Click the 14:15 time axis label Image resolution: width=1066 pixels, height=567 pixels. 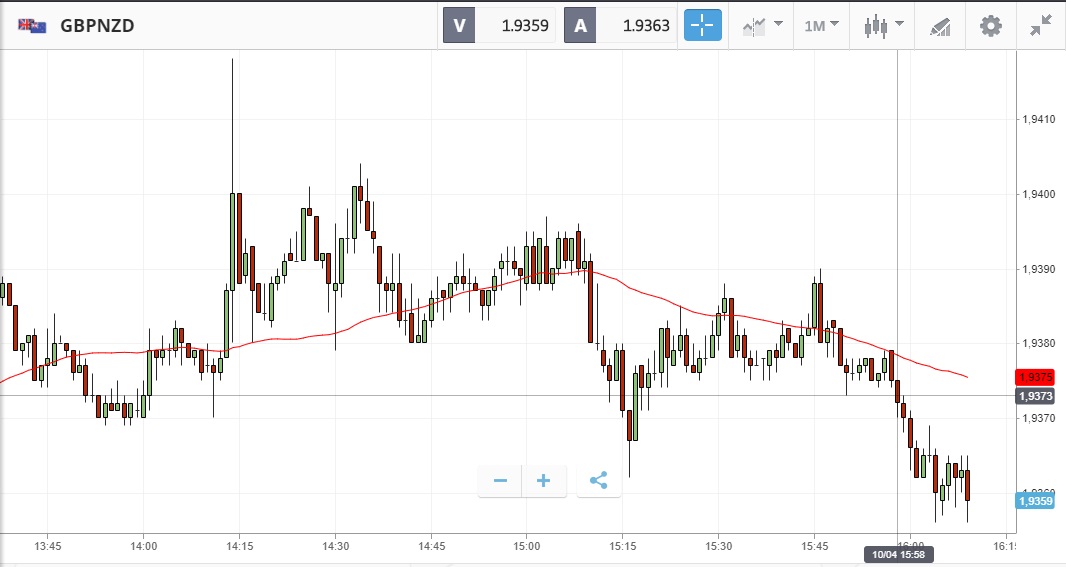pyautogui.click(x=239, y=546)
